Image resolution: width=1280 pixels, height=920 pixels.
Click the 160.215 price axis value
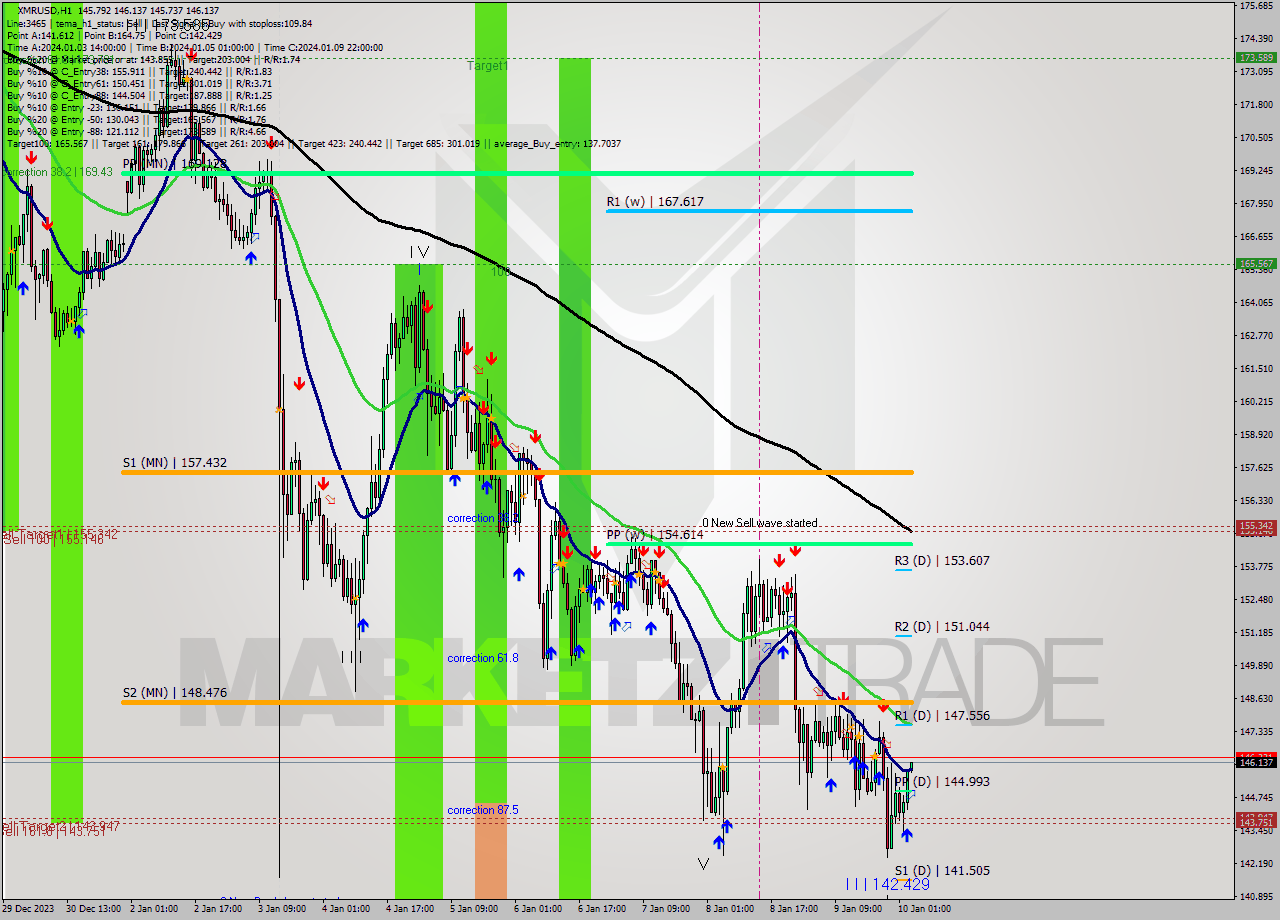coord(1256,402)
